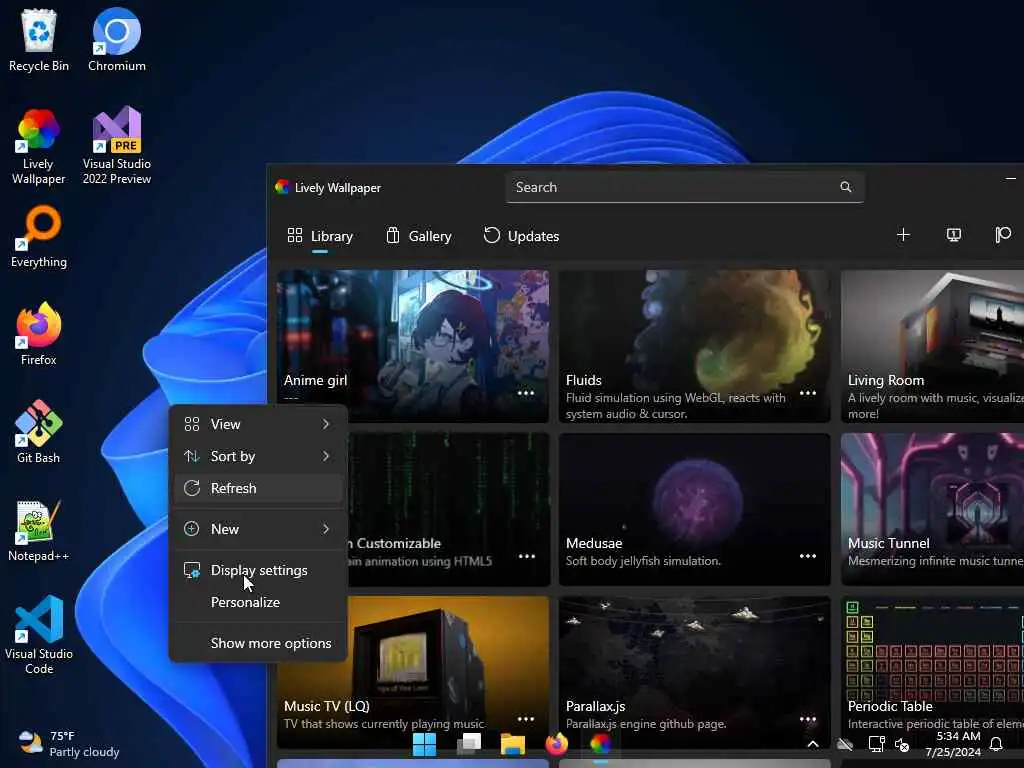Open more options for Parallax.js wallpaper

(808, 719)
